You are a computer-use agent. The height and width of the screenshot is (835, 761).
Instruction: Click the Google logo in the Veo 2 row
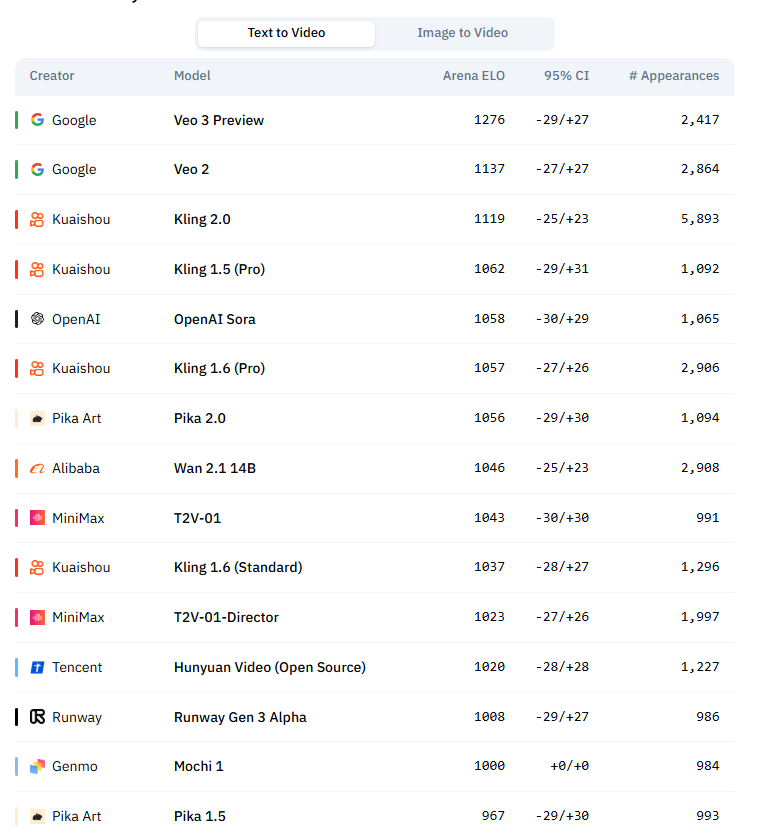coord(37,169)
